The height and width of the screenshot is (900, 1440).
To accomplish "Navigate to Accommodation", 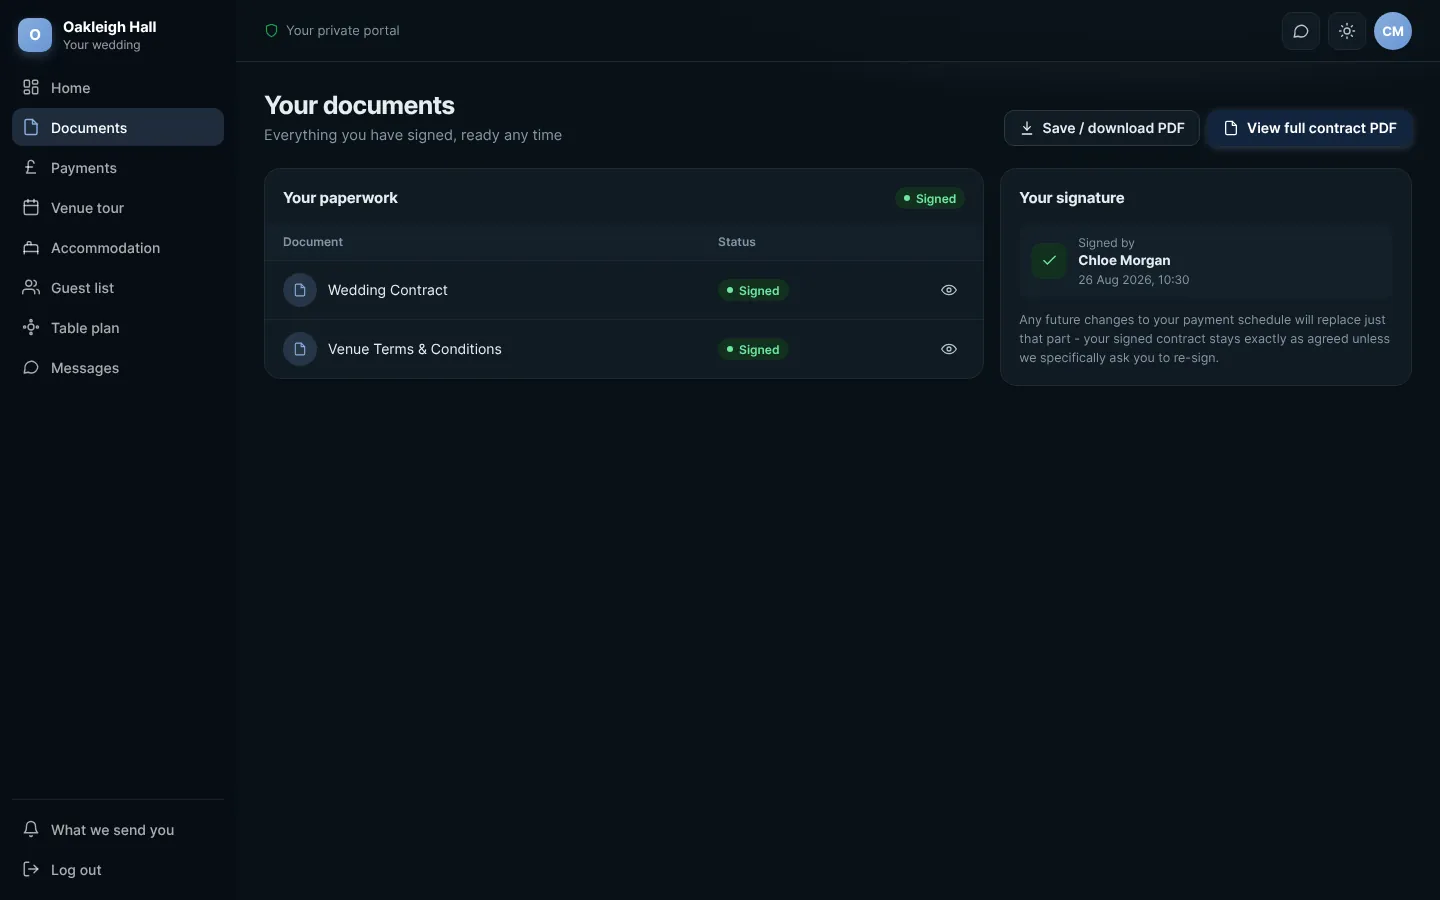I will [x=118, y=248].
